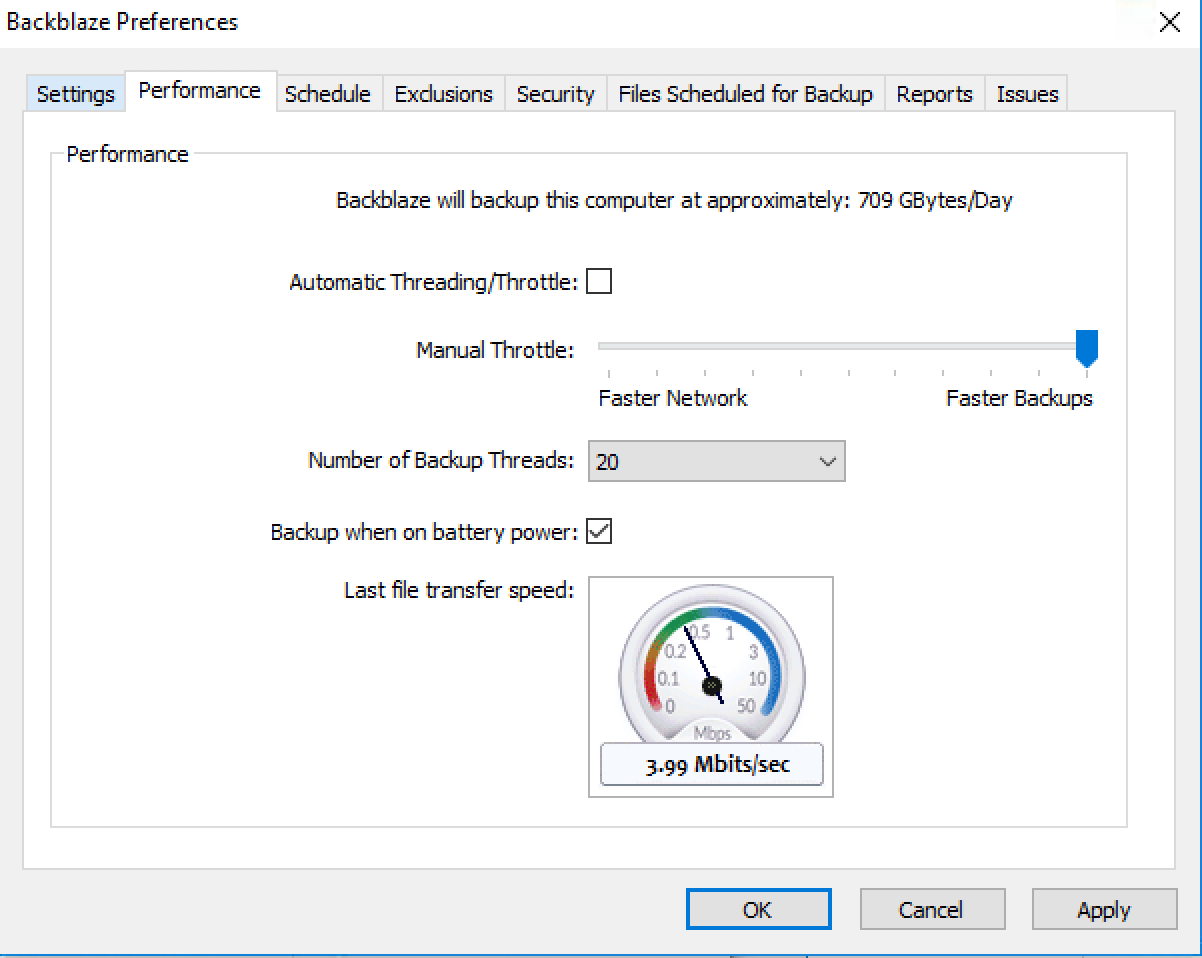1202x958 pixels.
Task: Open the Issues tab
Action: (1027, 94)
